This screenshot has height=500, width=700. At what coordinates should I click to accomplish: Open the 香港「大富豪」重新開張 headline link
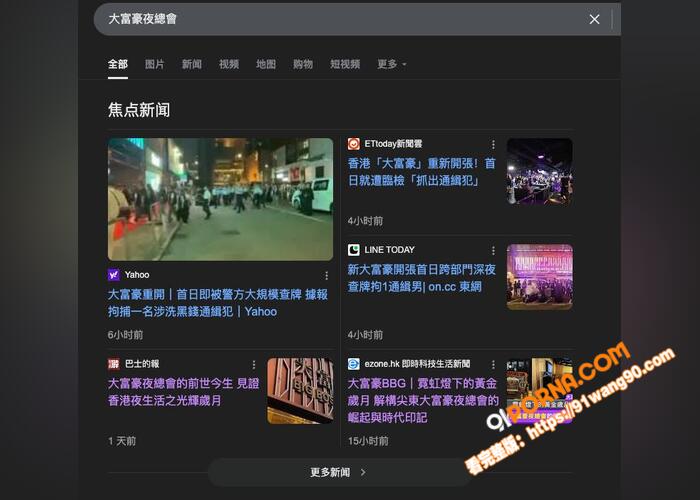pyautogui.click(x=421, y=171)
